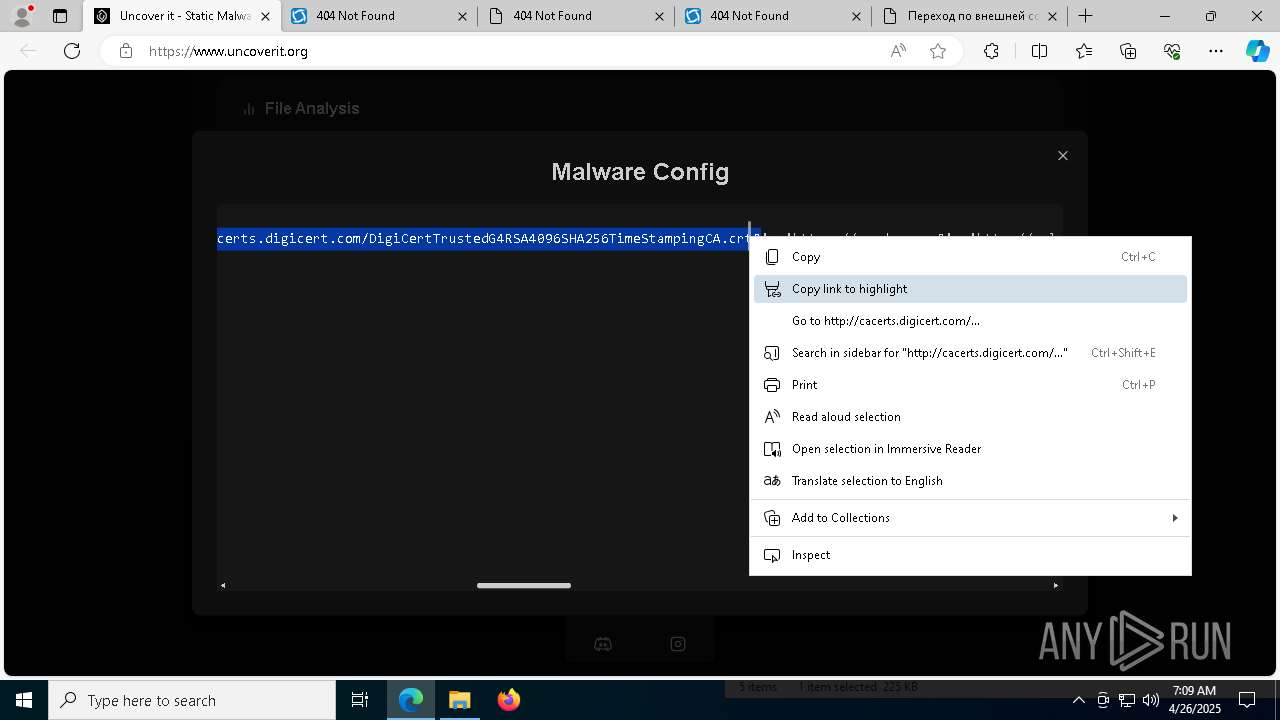The height and width of the screenshot is (720, 1280).
Task: Open the Windows Start menu
Action: coord(24,700)
